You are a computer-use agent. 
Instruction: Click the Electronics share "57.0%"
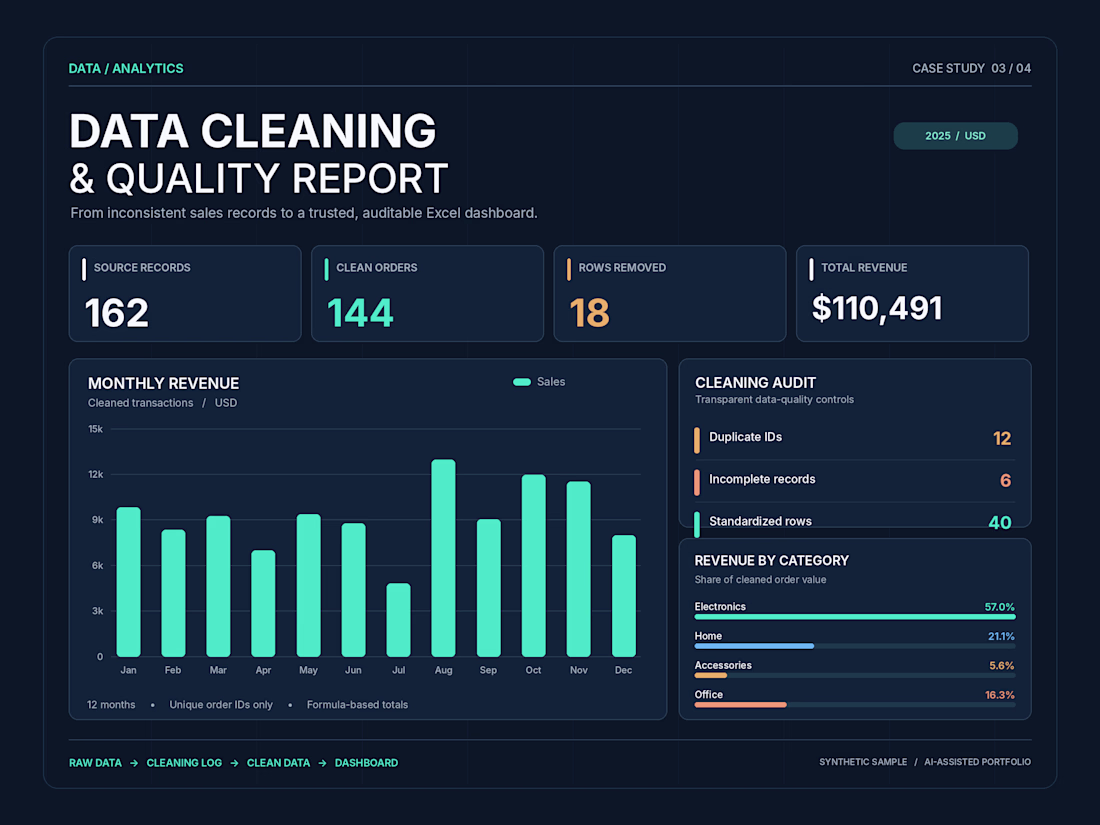(1000, 607)
